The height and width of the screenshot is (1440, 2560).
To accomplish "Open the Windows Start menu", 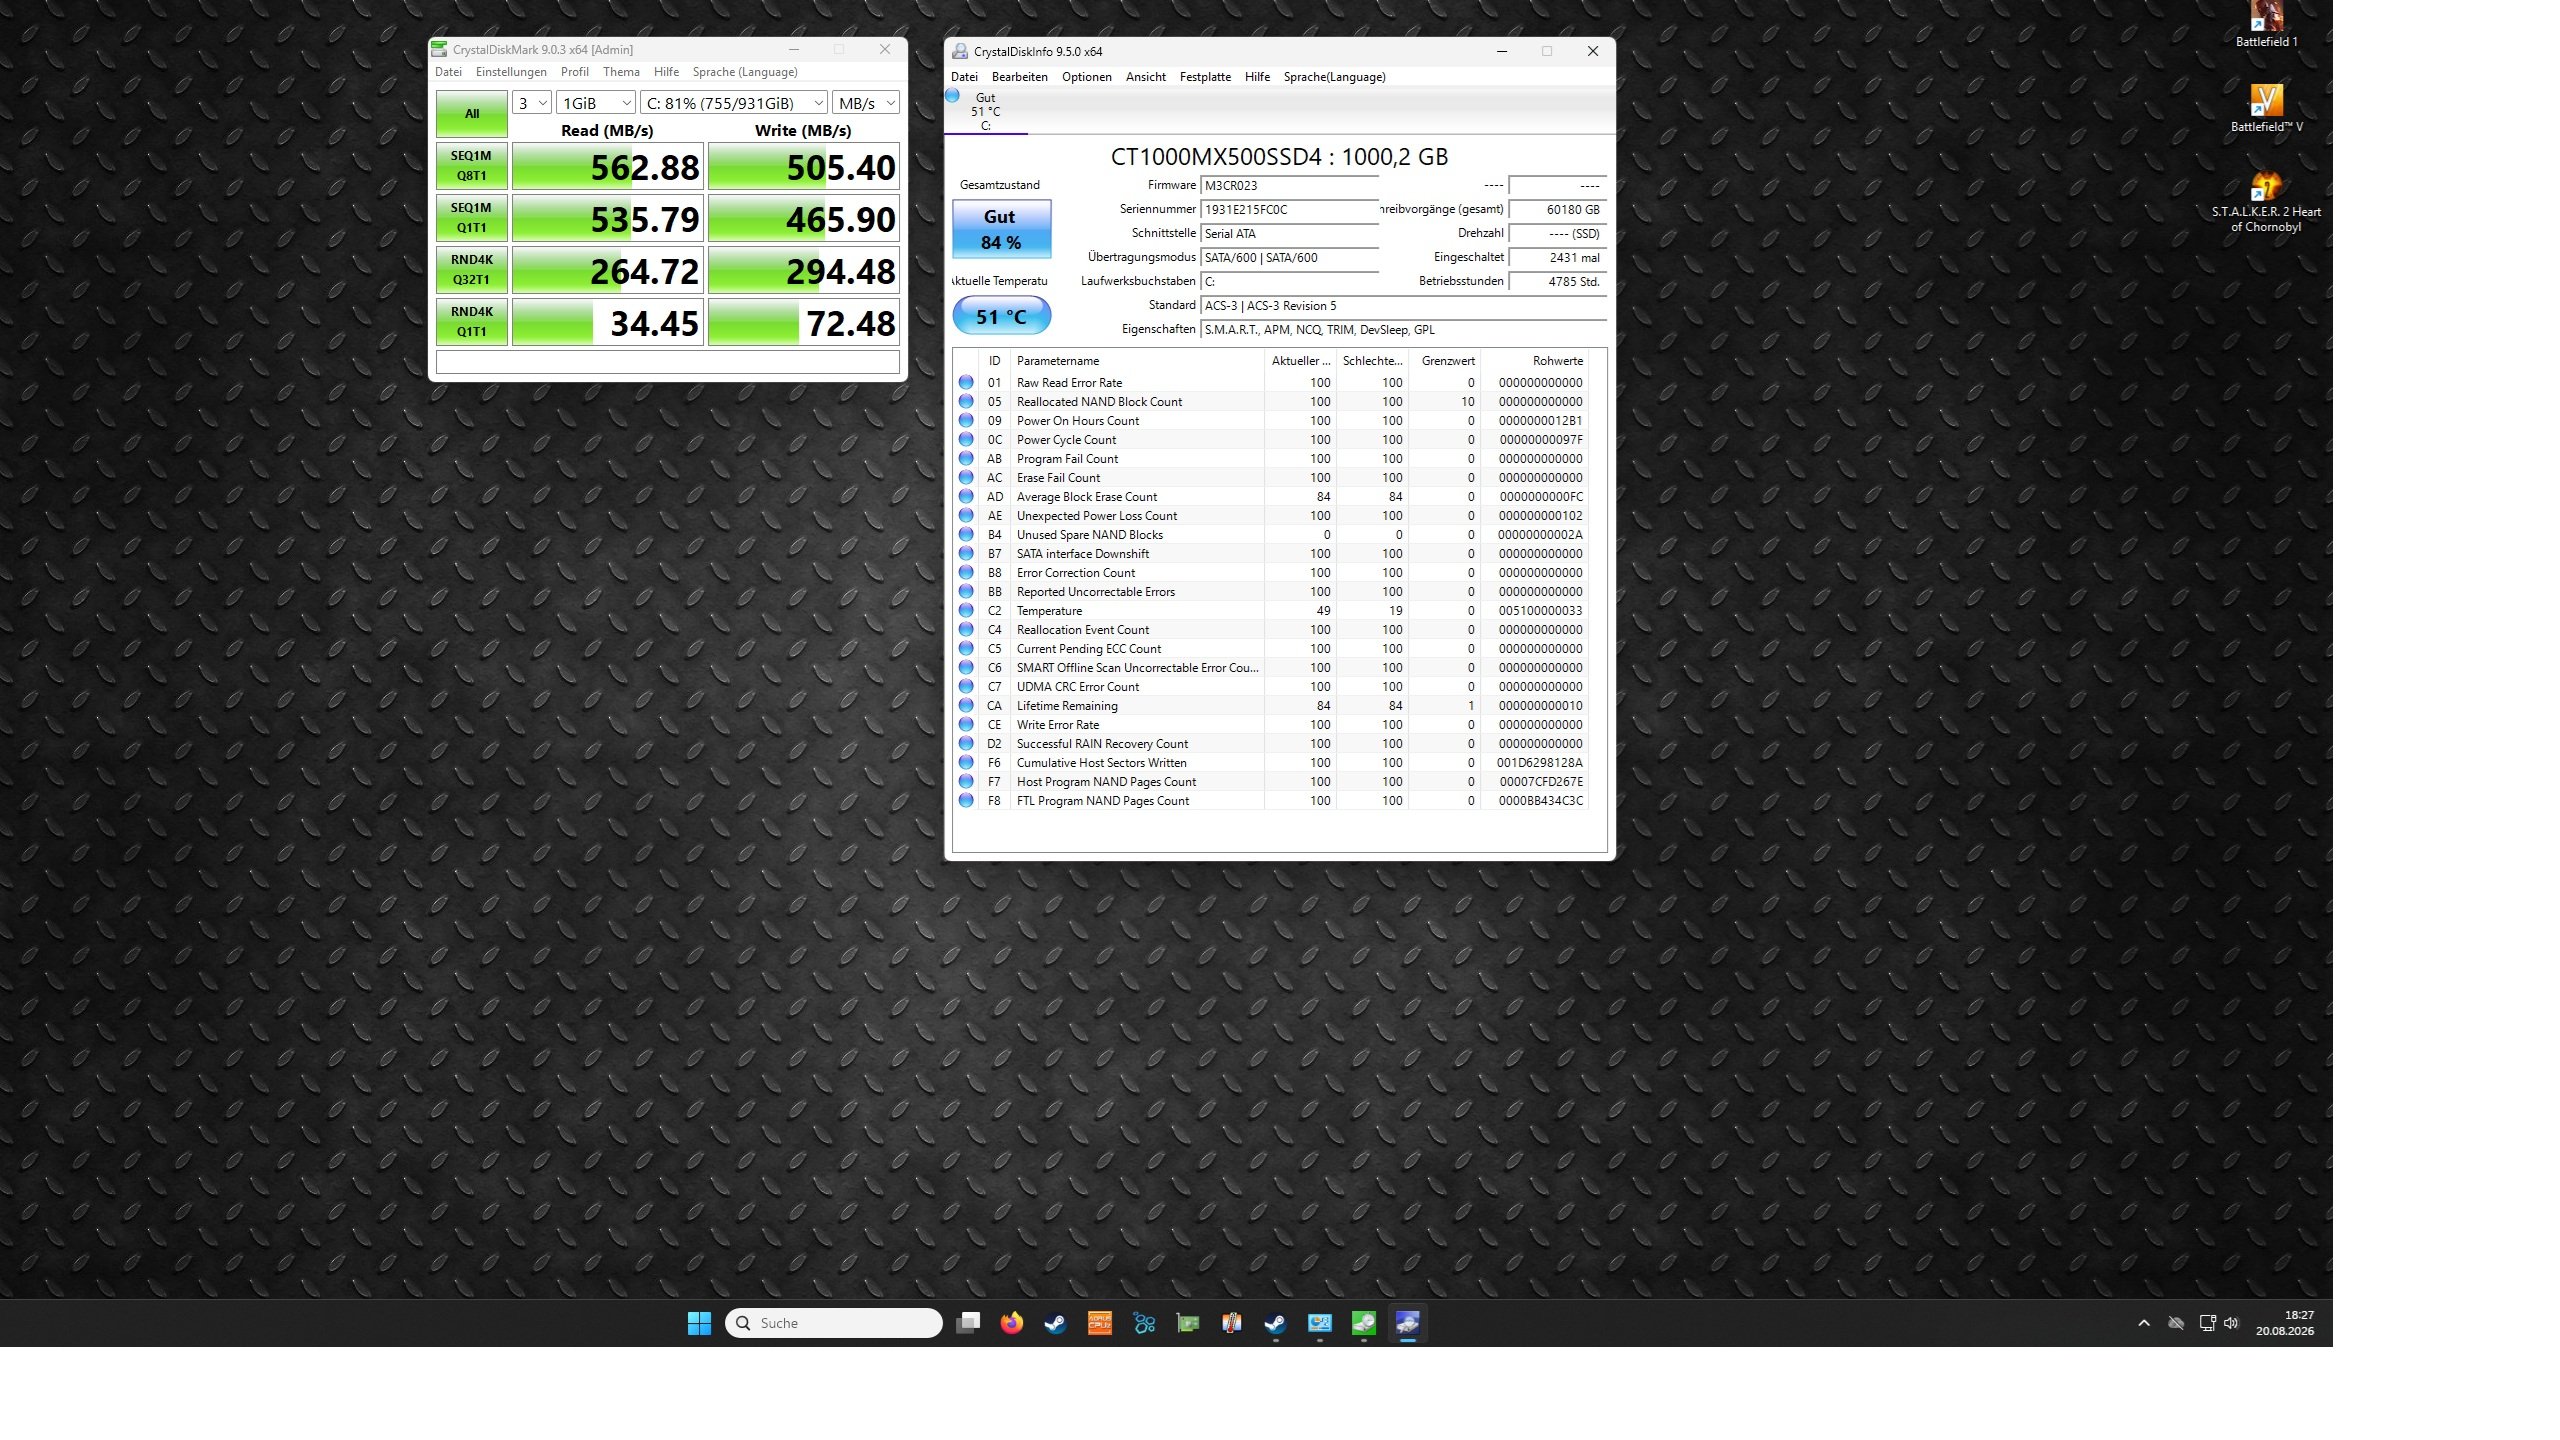I will click(x=699, y=1323).
